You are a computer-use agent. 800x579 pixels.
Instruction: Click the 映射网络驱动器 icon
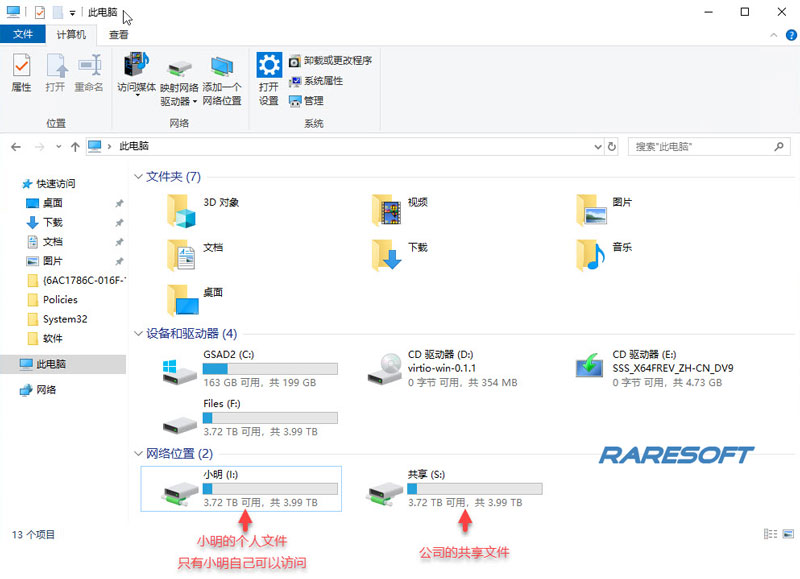[x=181, y=68]
